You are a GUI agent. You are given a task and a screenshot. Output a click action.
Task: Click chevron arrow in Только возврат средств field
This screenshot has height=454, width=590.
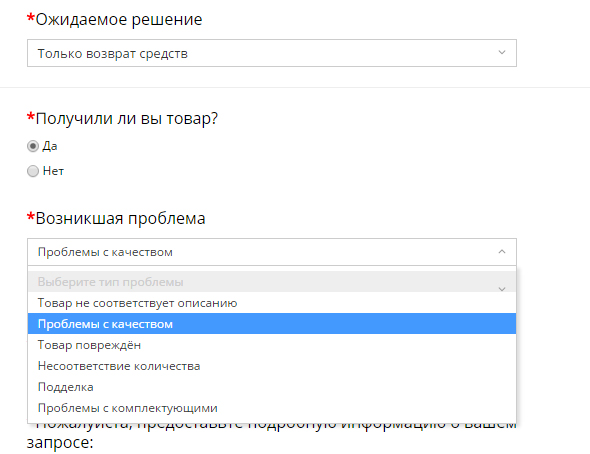(502, 52)
